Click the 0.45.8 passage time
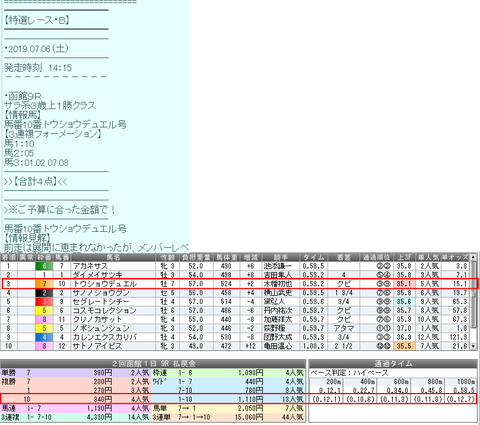The height and width of the screenshot is (425, 480). [432, 390]
